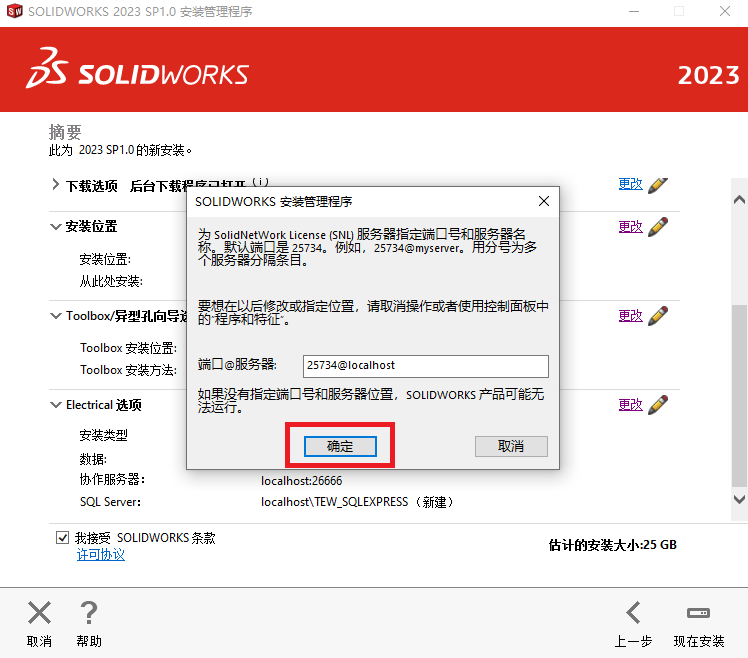Click the 确定 button in the dialog
Image resolution: width=748 pixels, height=658 pixels.
(340, 446)
